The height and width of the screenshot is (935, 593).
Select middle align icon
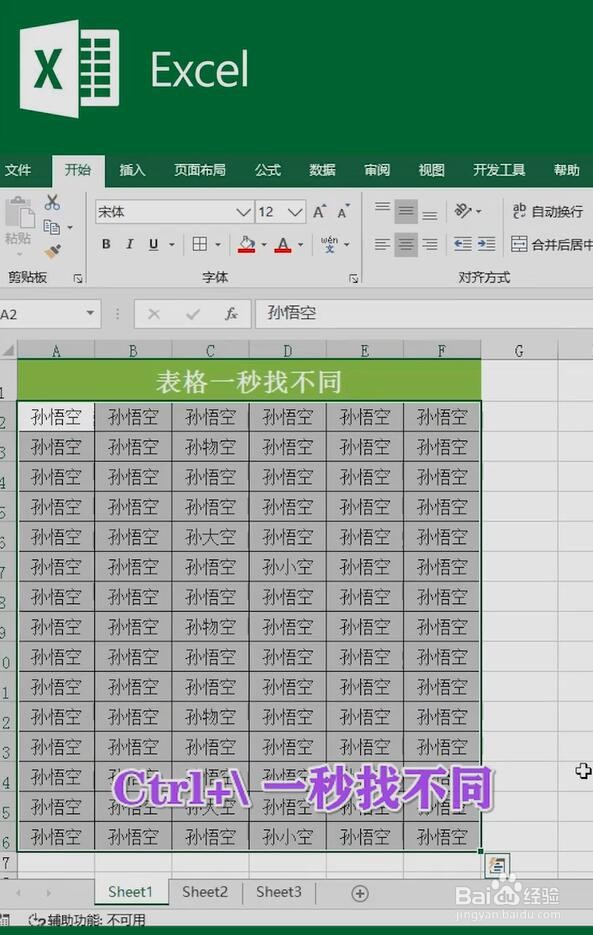point(406,211)
